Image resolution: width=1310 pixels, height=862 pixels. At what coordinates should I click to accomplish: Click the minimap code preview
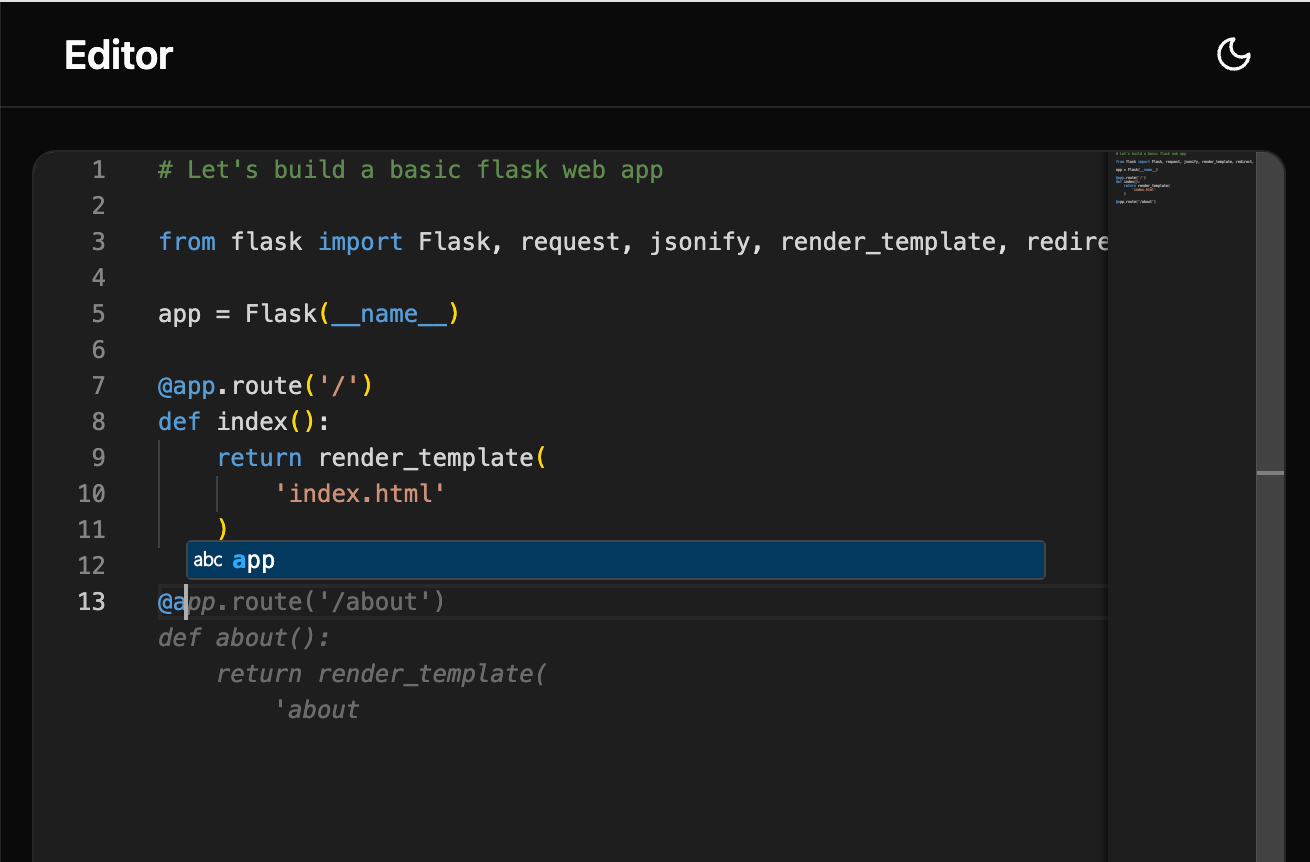click(x=1182, y=178)
